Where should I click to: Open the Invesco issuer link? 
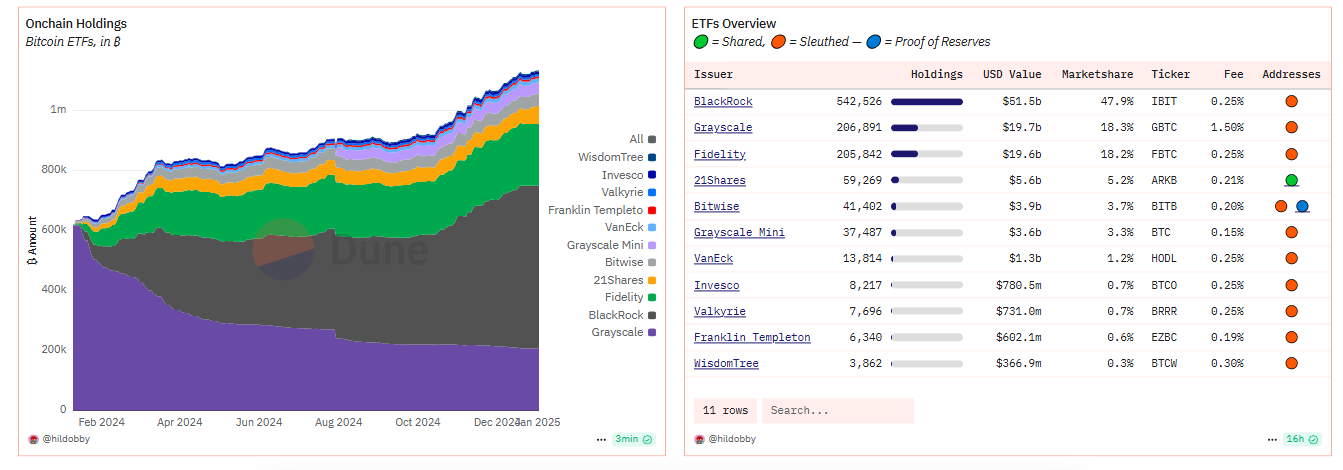point(717,285)
